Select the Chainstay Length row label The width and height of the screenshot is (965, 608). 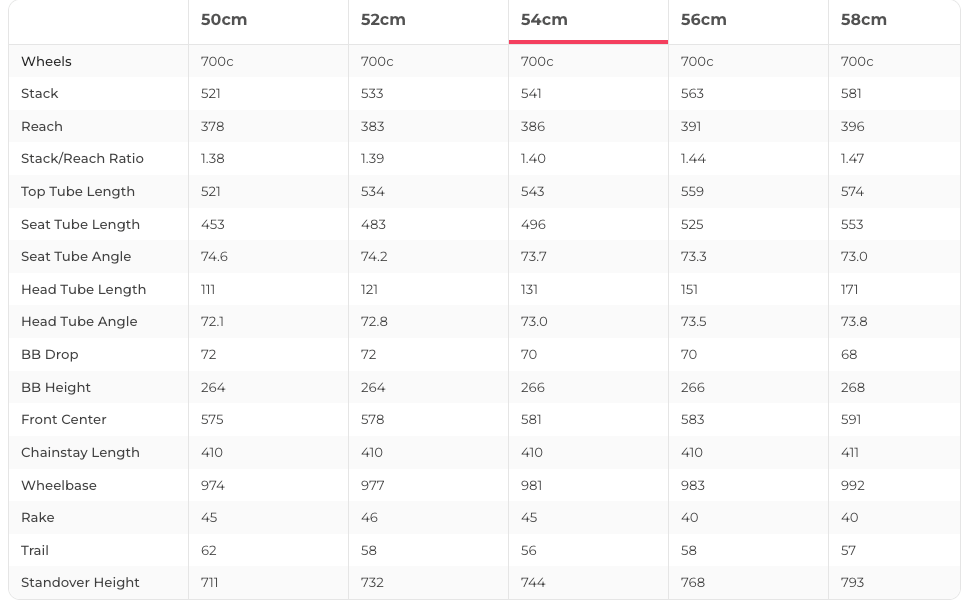click(80, 452)
